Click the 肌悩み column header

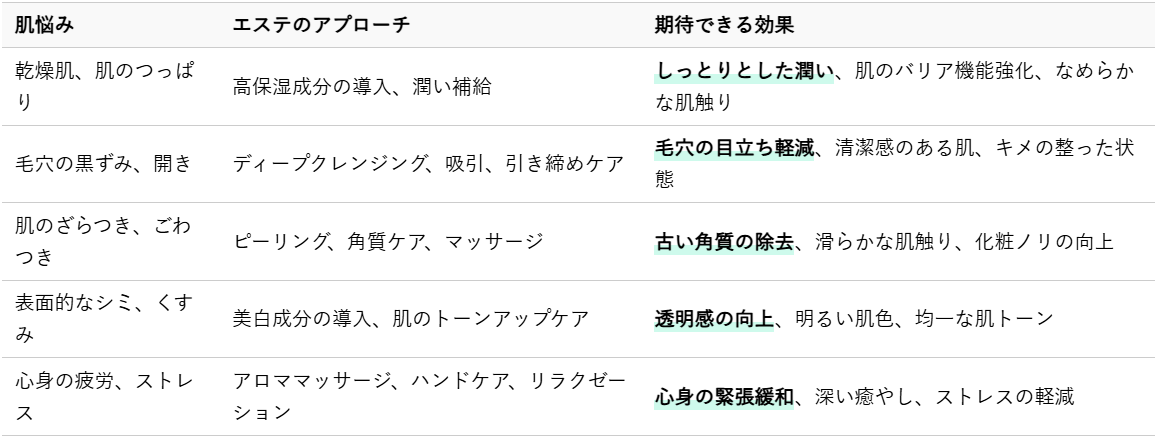[44, 26]
